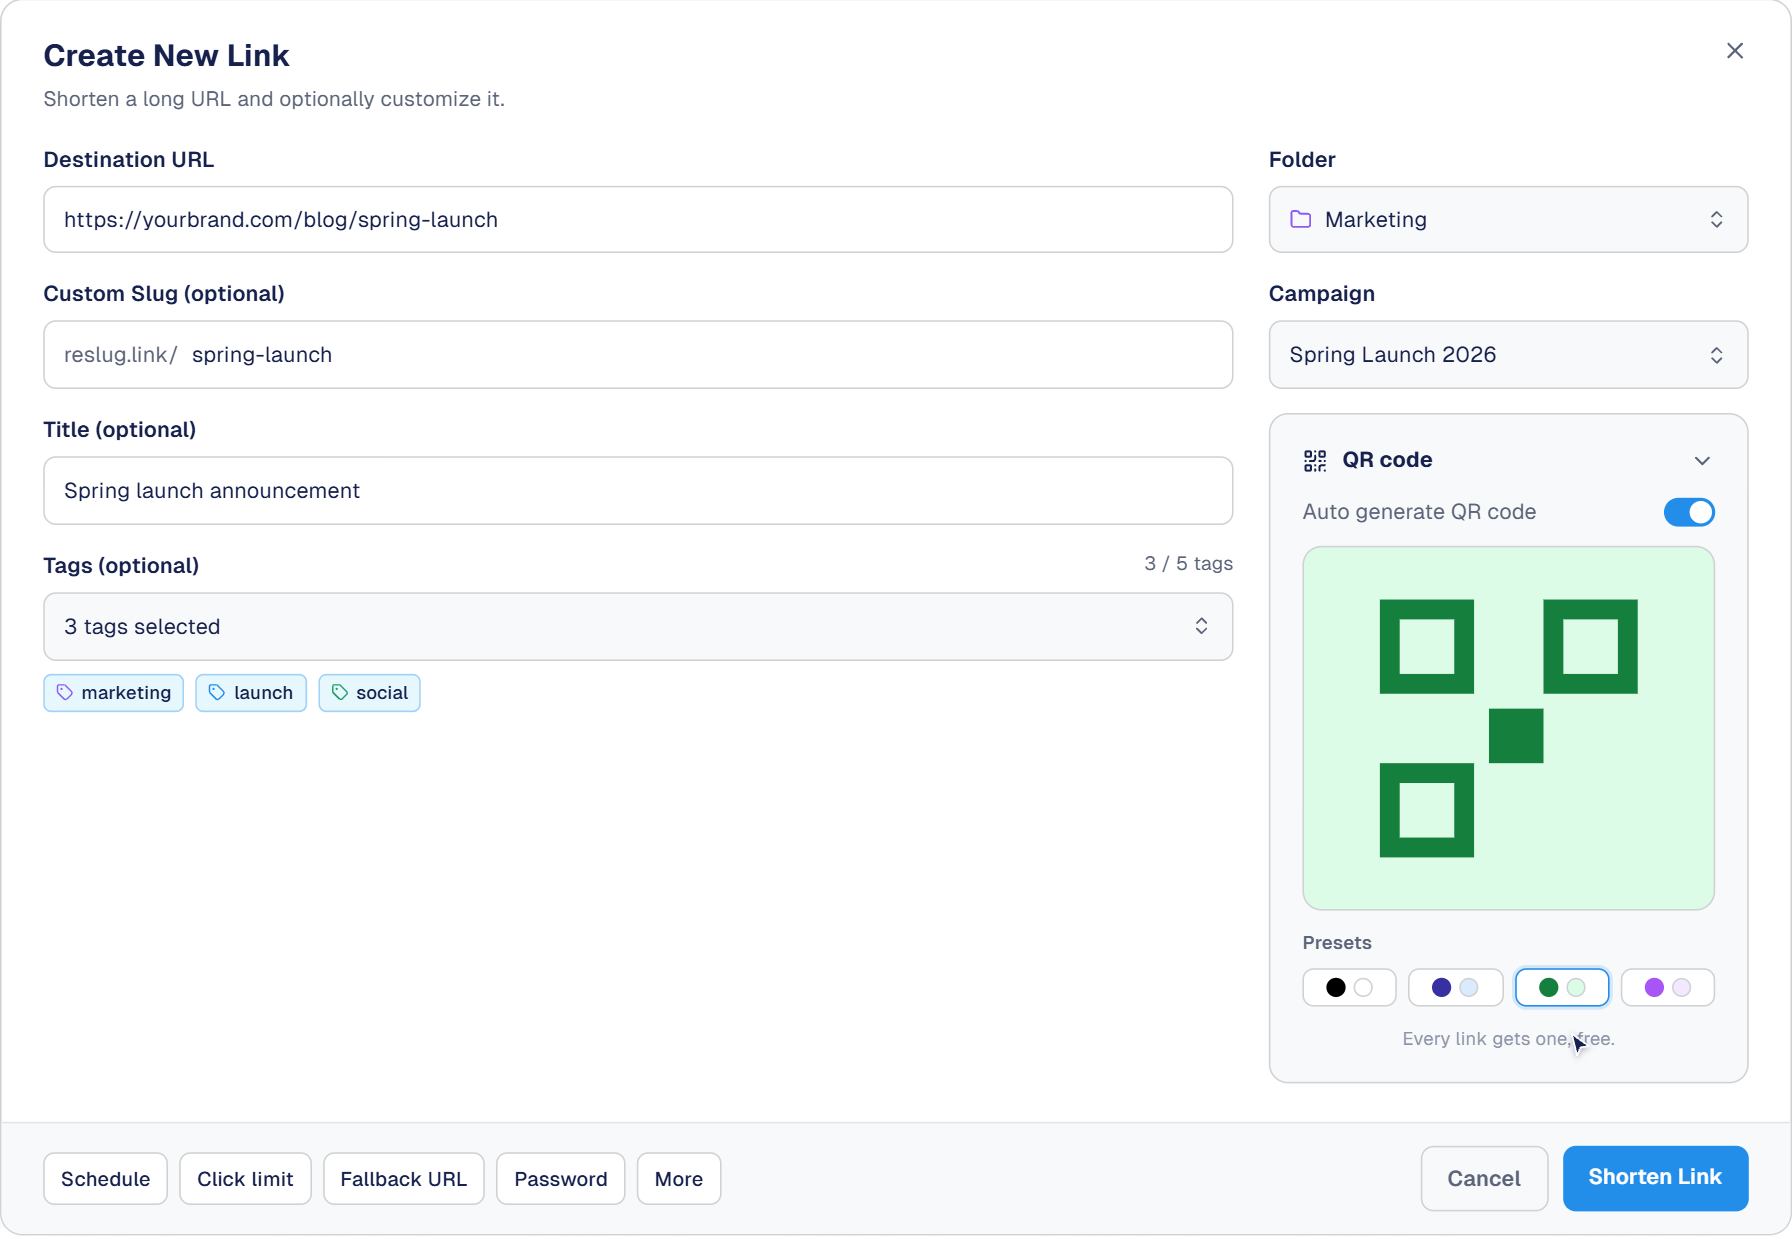This screenshot has height=1236, width=1792.
Task: Open the tags selector showing 3 tags selected
Action: (x=638, y=627)
